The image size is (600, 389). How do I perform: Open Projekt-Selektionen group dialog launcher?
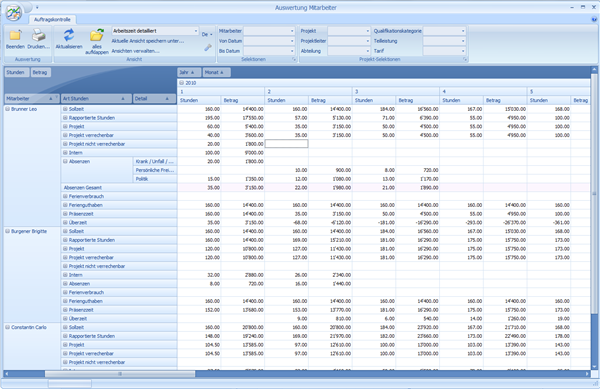(x=465, y=59)
